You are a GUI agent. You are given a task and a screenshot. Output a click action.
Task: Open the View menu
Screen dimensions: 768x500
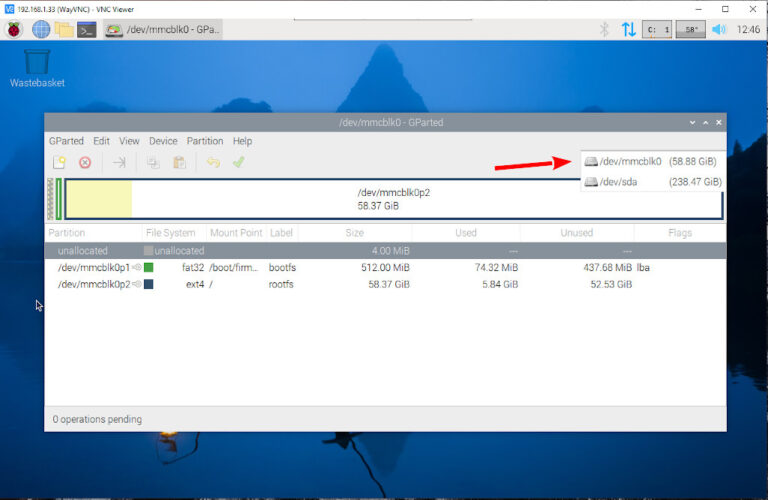click(129, 141)
